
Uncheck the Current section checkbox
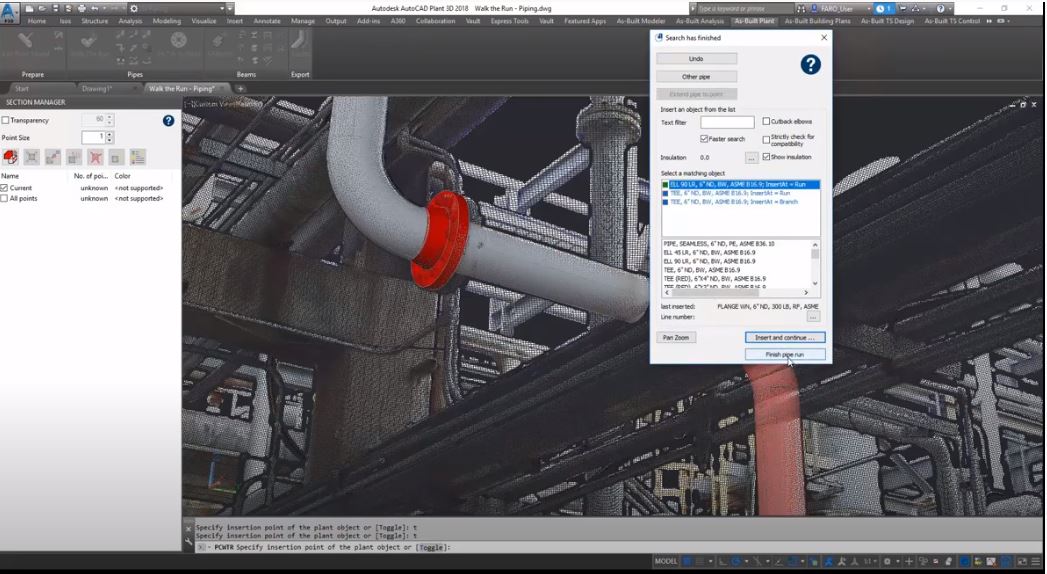5,188
